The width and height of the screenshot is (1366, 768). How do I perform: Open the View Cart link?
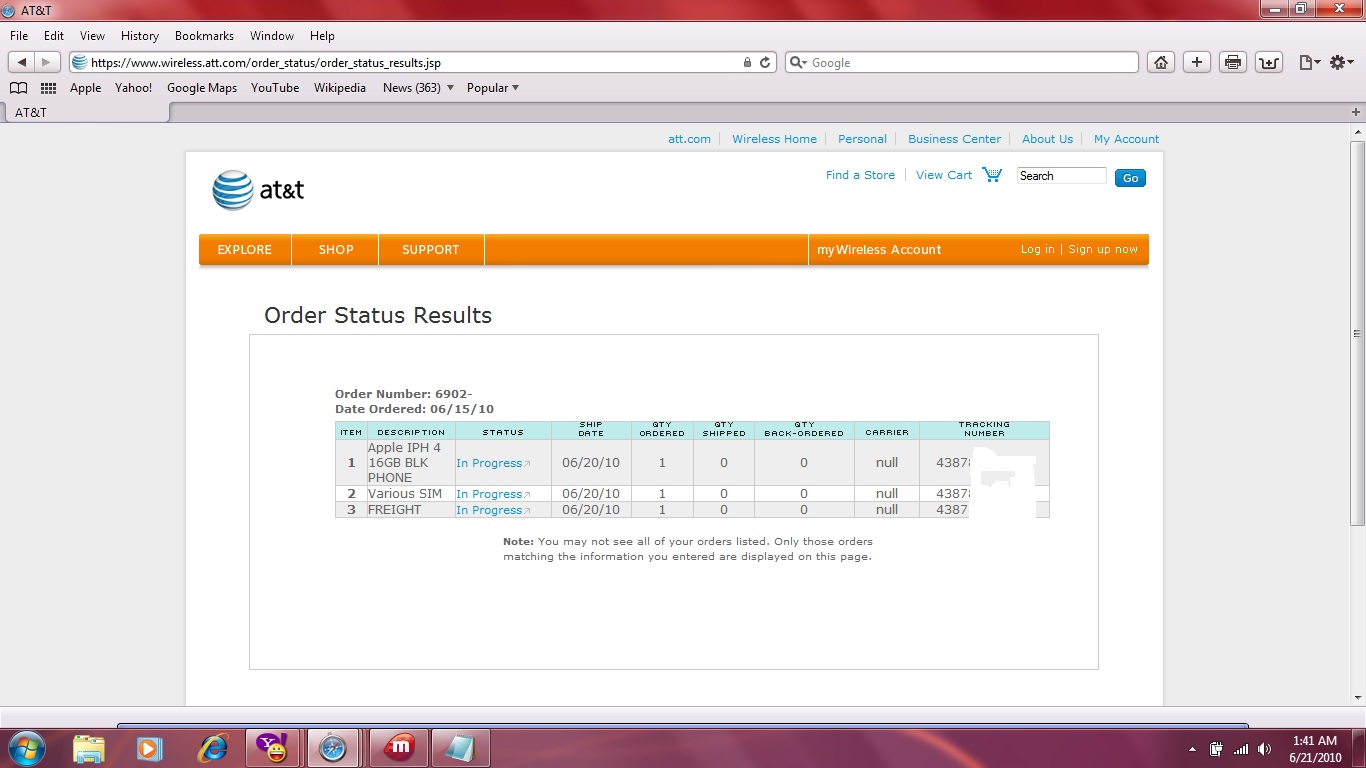[x=944, y=175]
